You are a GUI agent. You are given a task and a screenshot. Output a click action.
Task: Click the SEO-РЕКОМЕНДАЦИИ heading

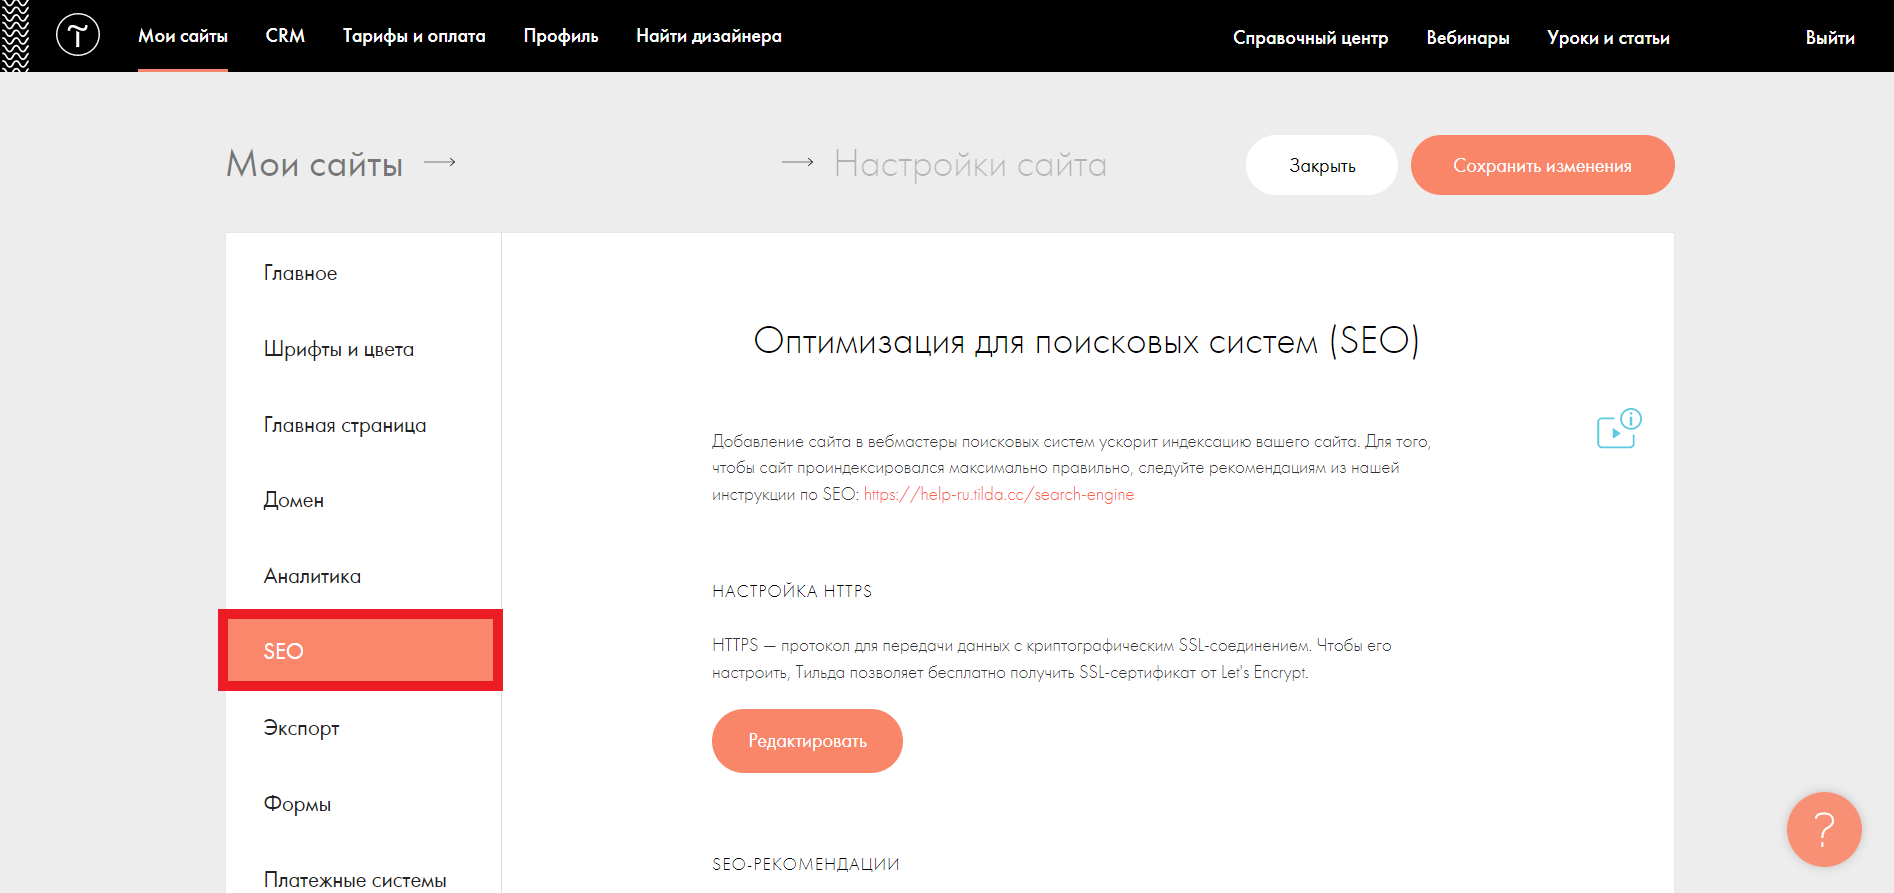[x=806, y=864]
